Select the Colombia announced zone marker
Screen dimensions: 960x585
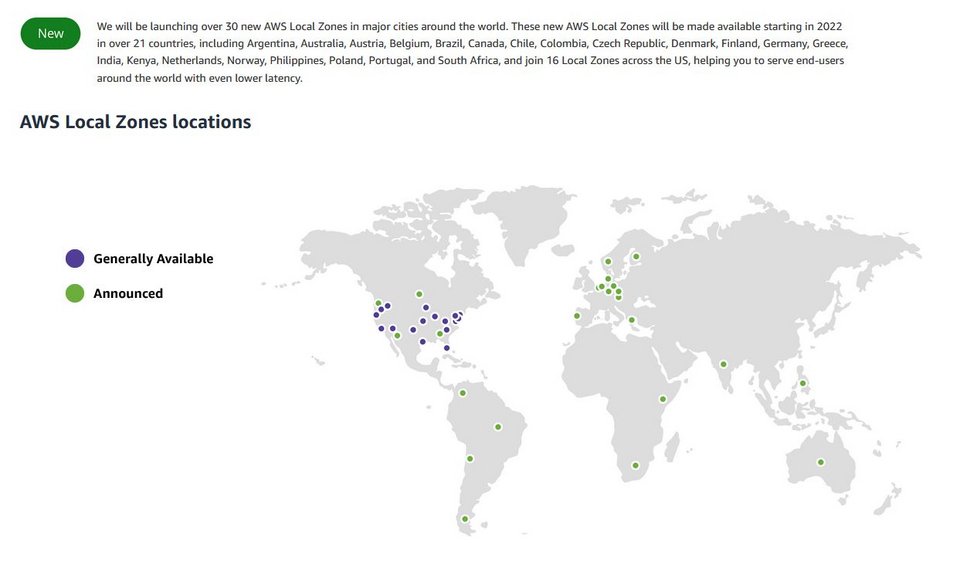[462, 393]
